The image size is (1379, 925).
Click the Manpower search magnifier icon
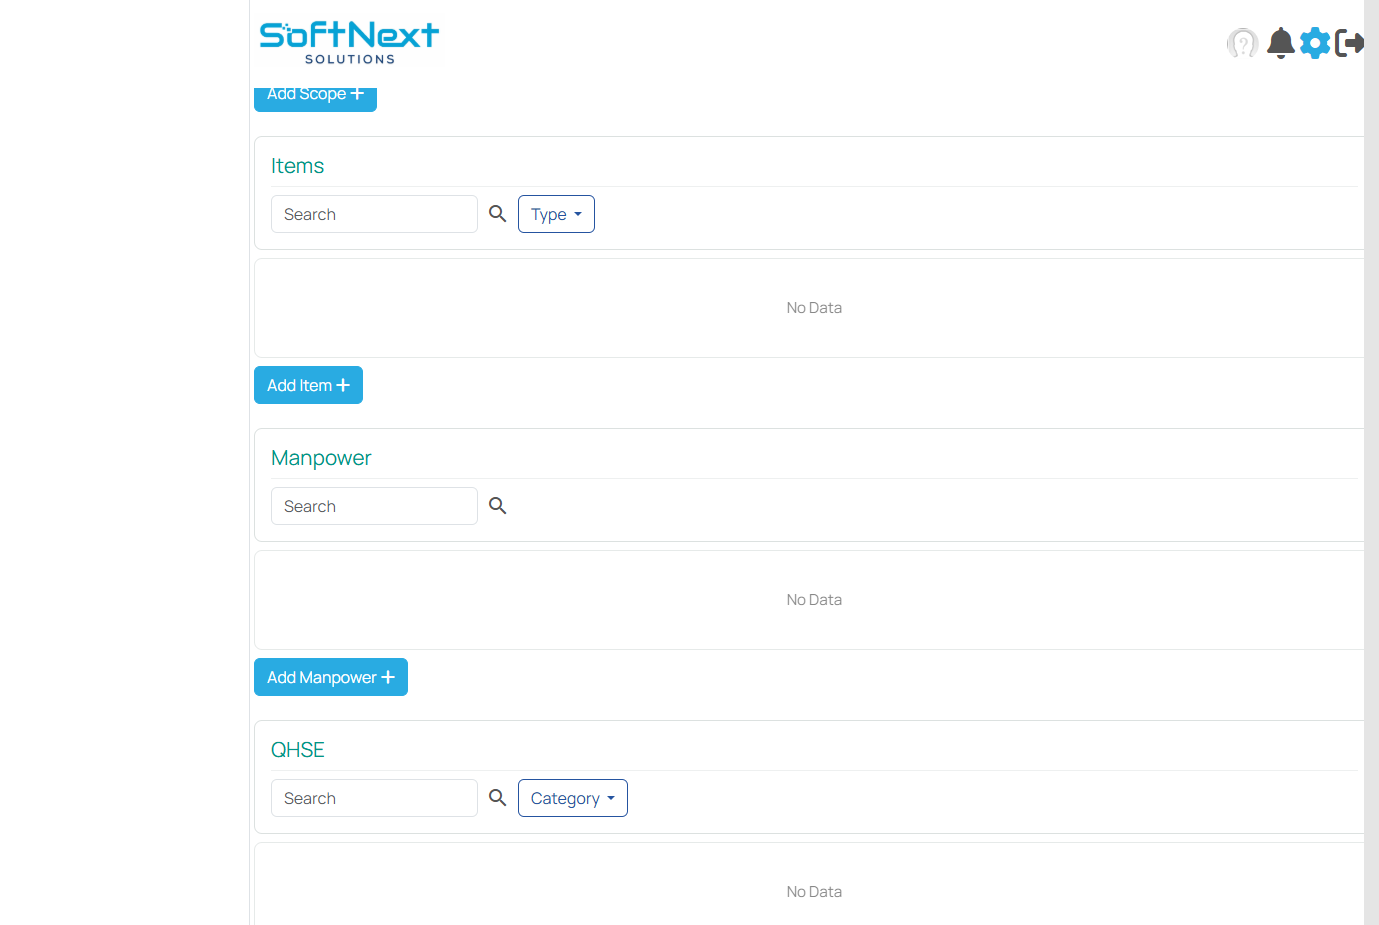497,506
